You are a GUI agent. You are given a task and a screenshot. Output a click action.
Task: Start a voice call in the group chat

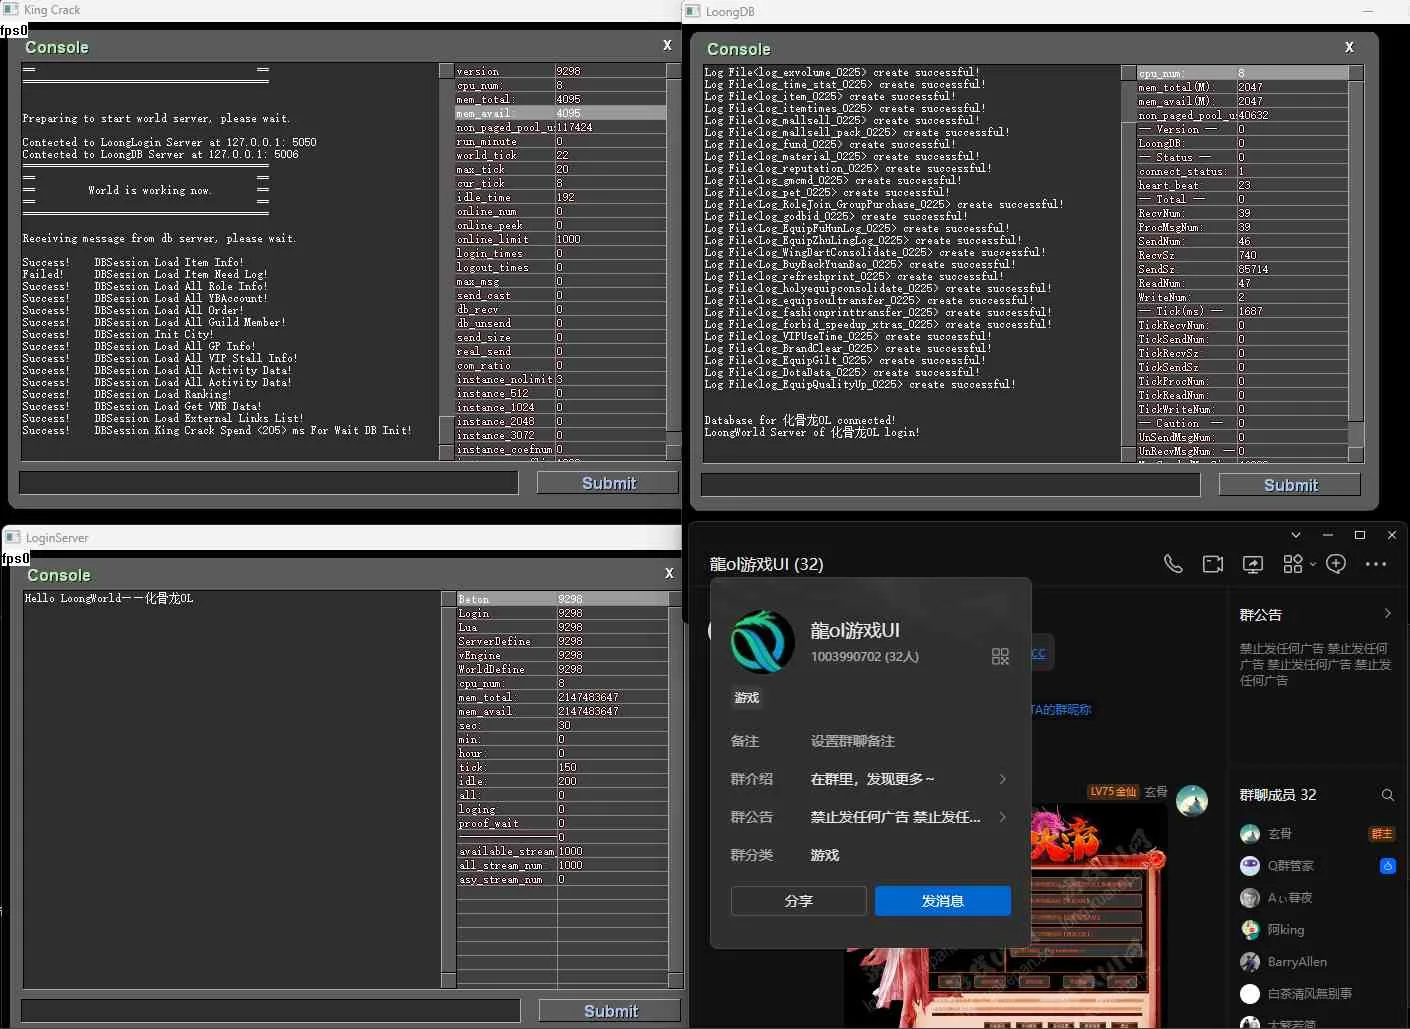pyautogui.click(x=1173, y=564)
